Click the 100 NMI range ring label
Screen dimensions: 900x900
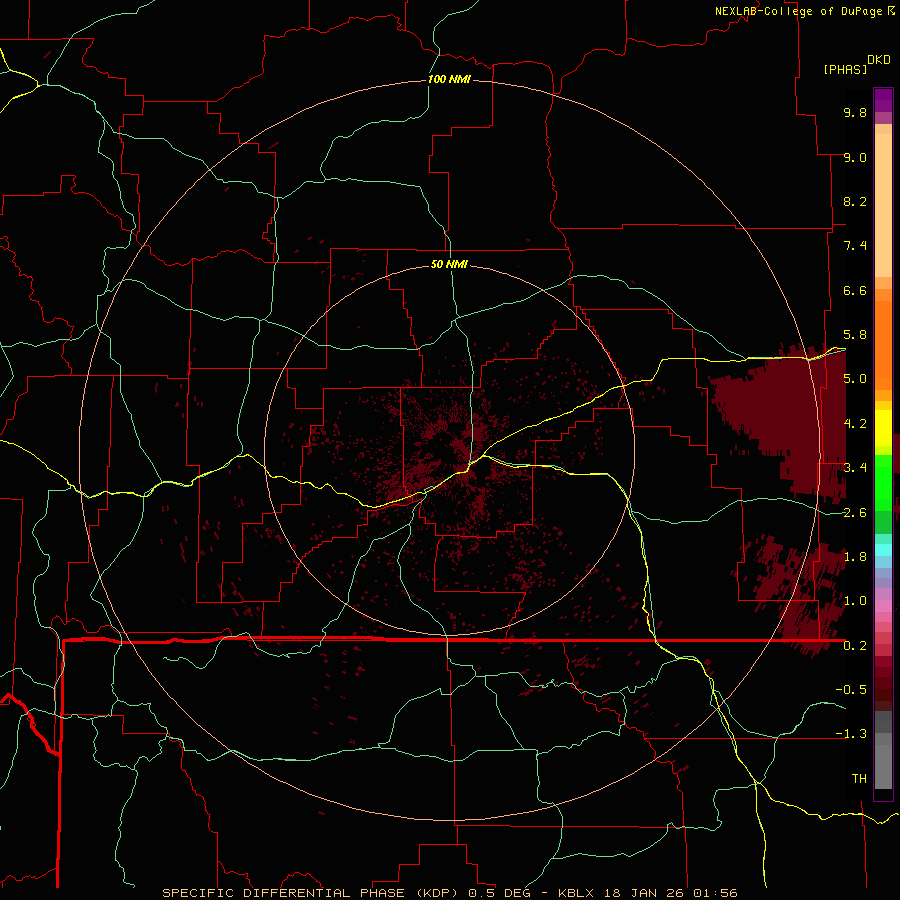tap(449, 79)
